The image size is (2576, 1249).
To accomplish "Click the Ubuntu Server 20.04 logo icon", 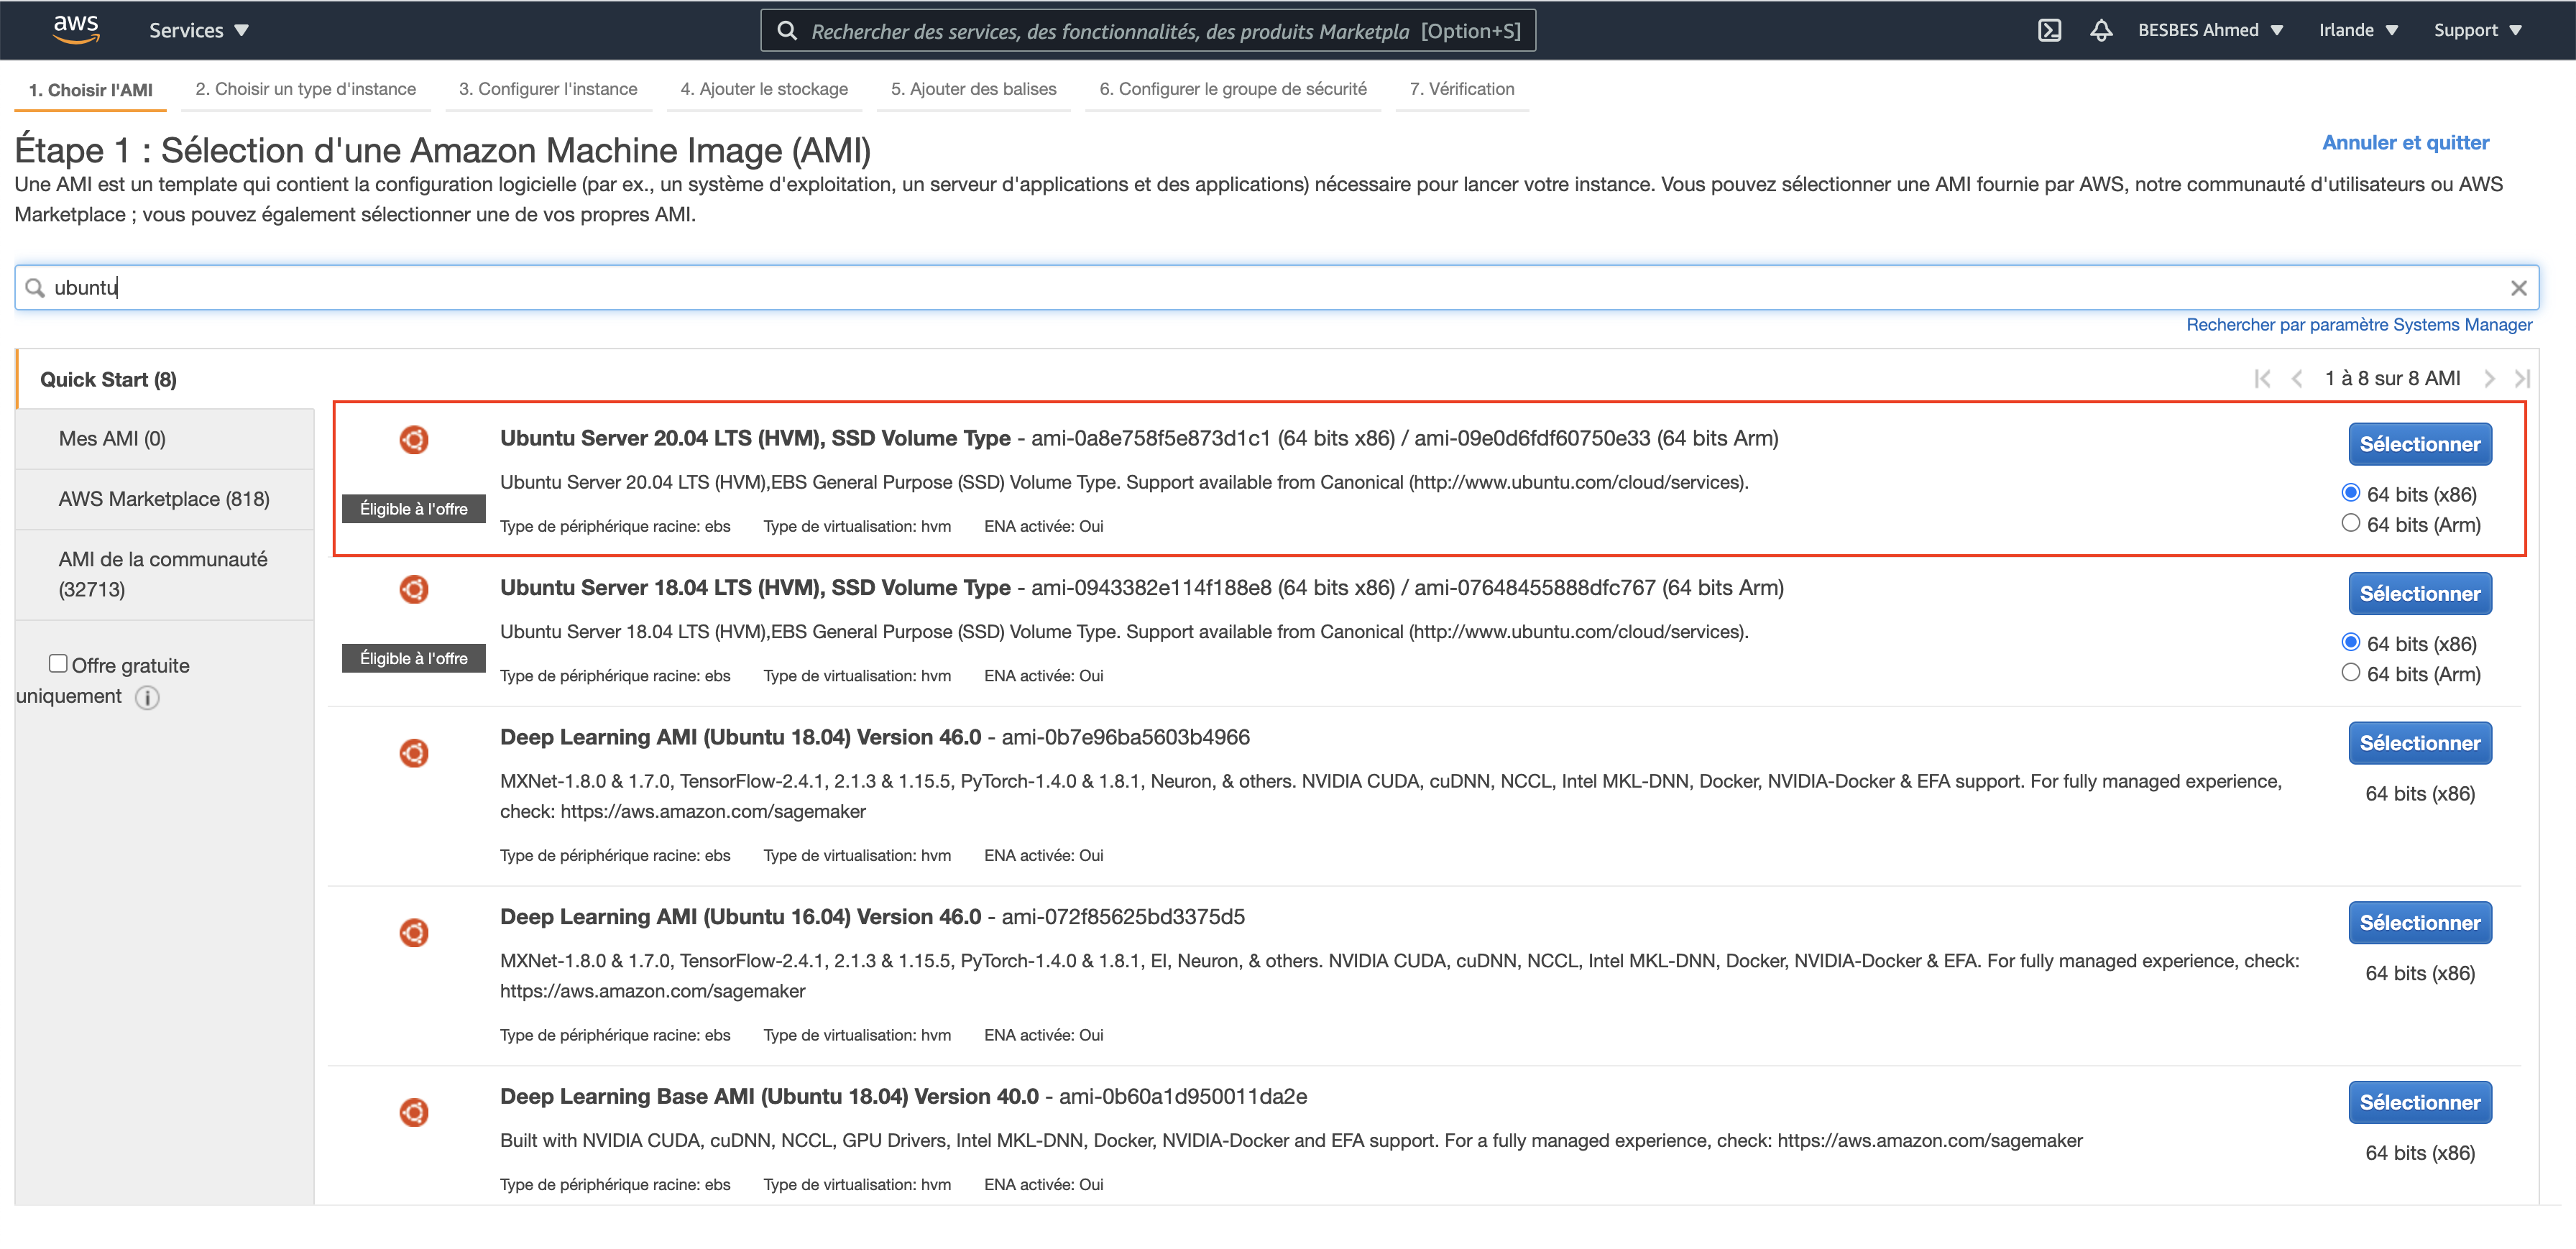I will coord(413,439).
